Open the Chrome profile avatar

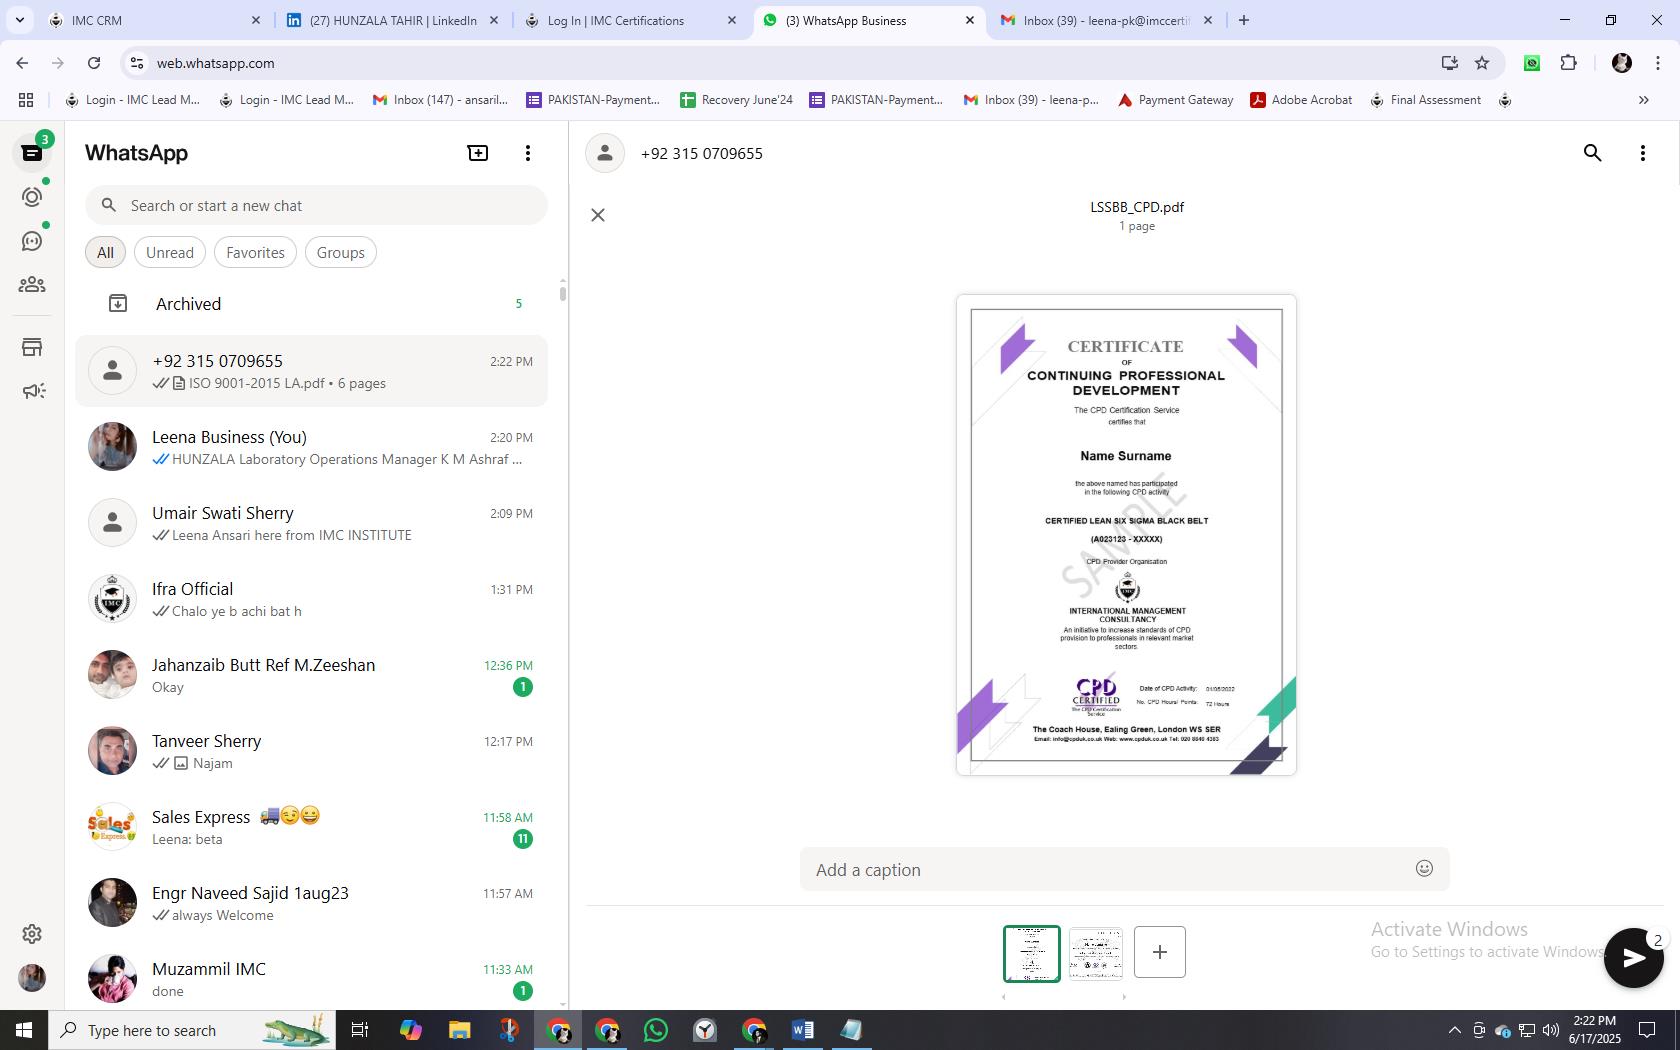(1622, 63)
